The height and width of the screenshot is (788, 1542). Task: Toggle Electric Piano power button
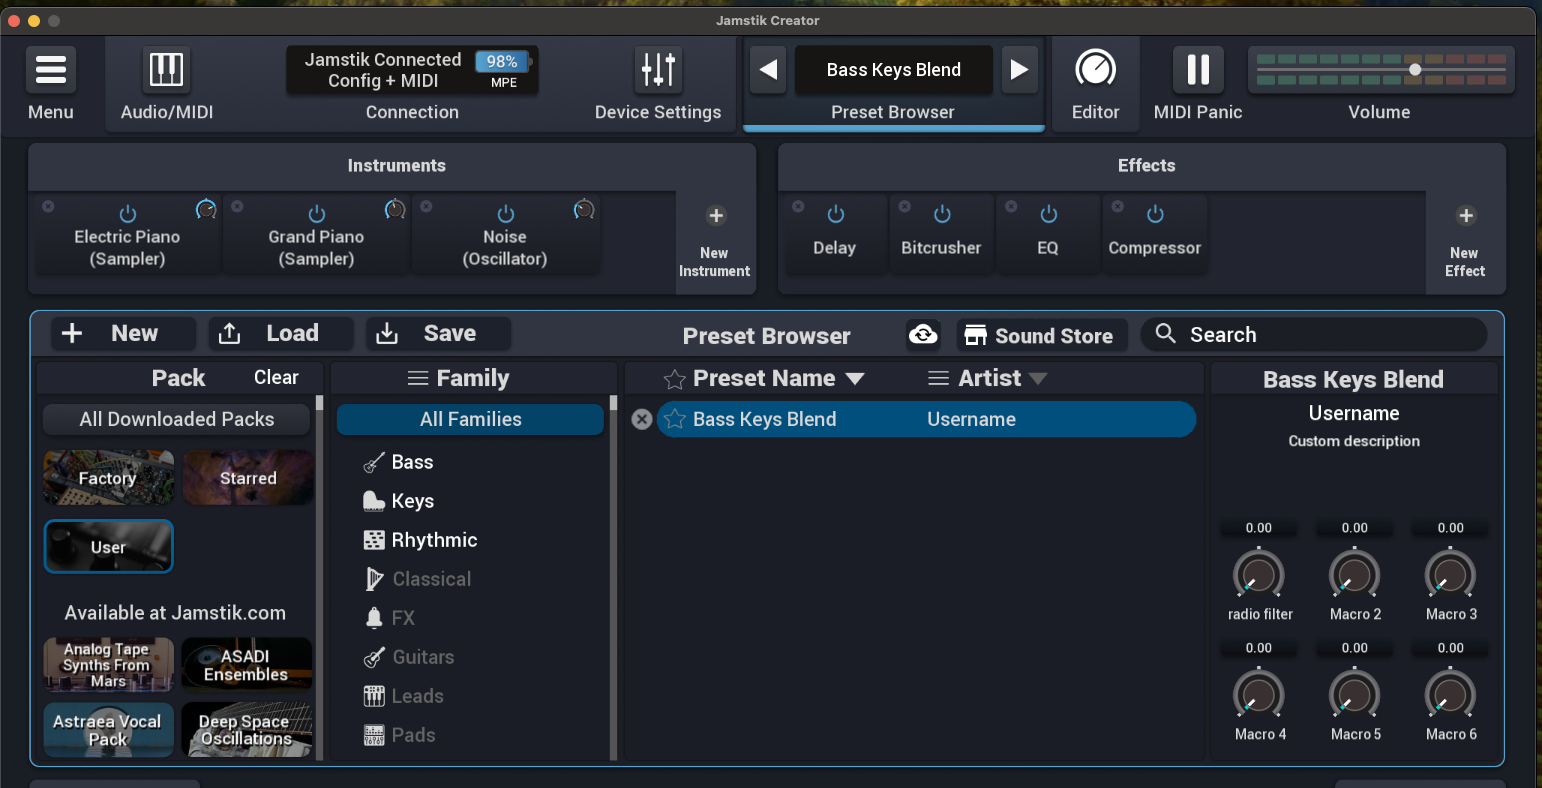coord(128,214)
